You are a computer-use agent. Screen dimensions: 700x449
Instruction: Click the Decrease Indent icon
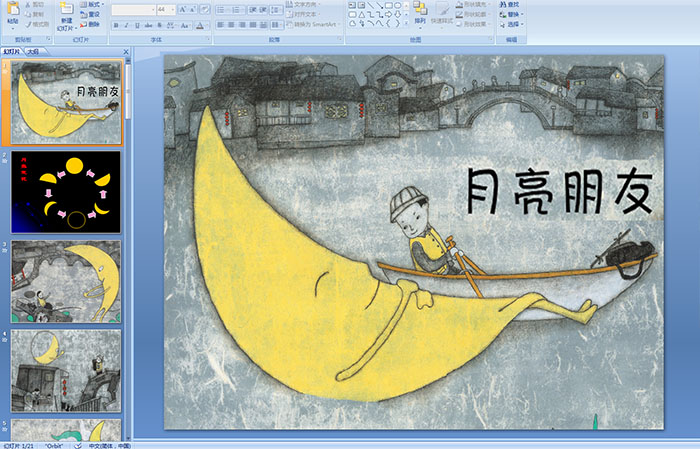(x=253, y=9)
